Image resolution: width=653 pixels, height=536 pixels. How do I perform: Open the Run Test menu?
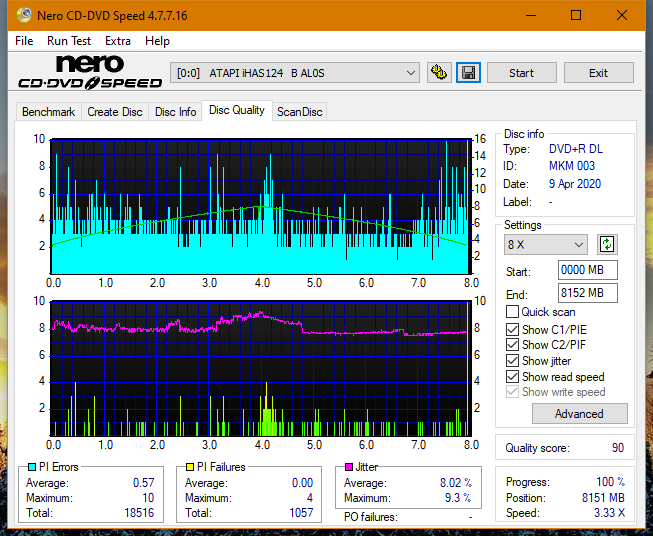pyautogui.click(x=69, y=41)
